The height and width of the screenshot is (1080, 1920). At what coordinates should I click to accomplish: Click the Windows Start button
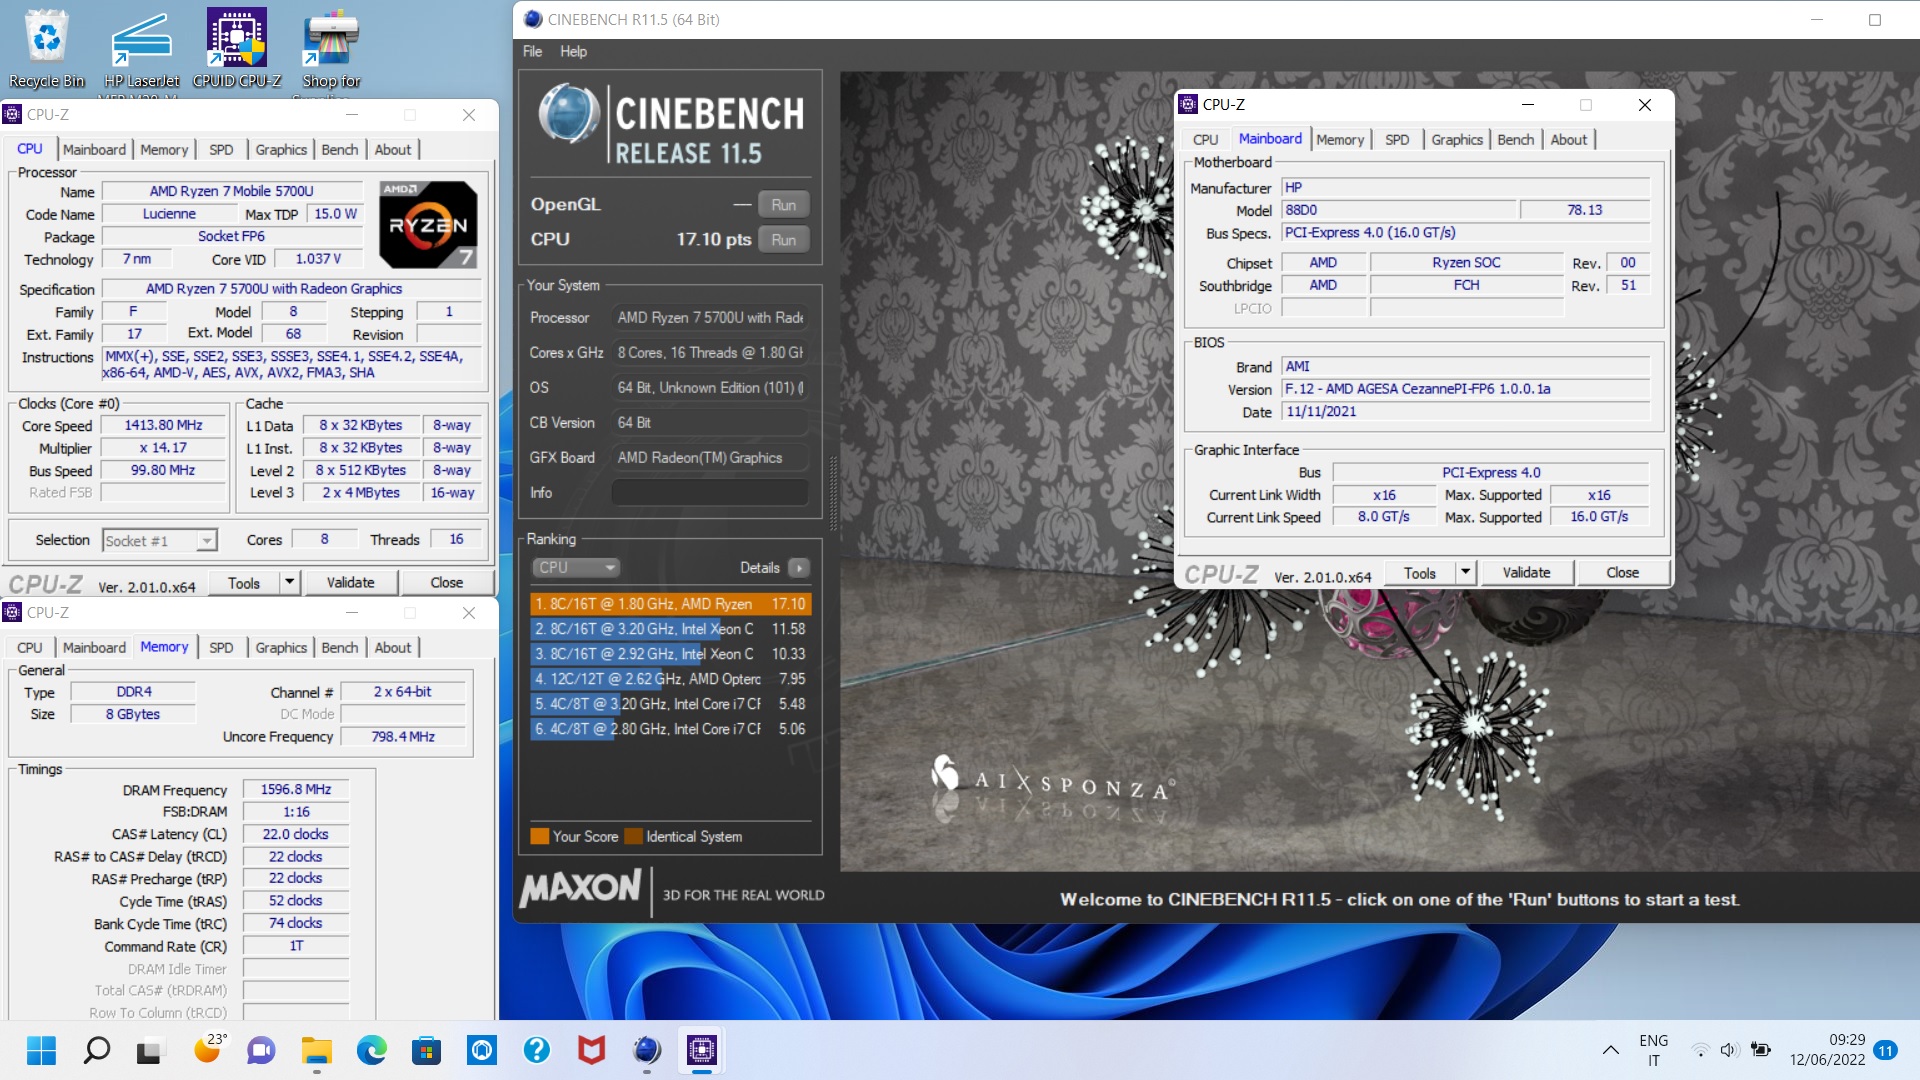[x=41, y=1050]
